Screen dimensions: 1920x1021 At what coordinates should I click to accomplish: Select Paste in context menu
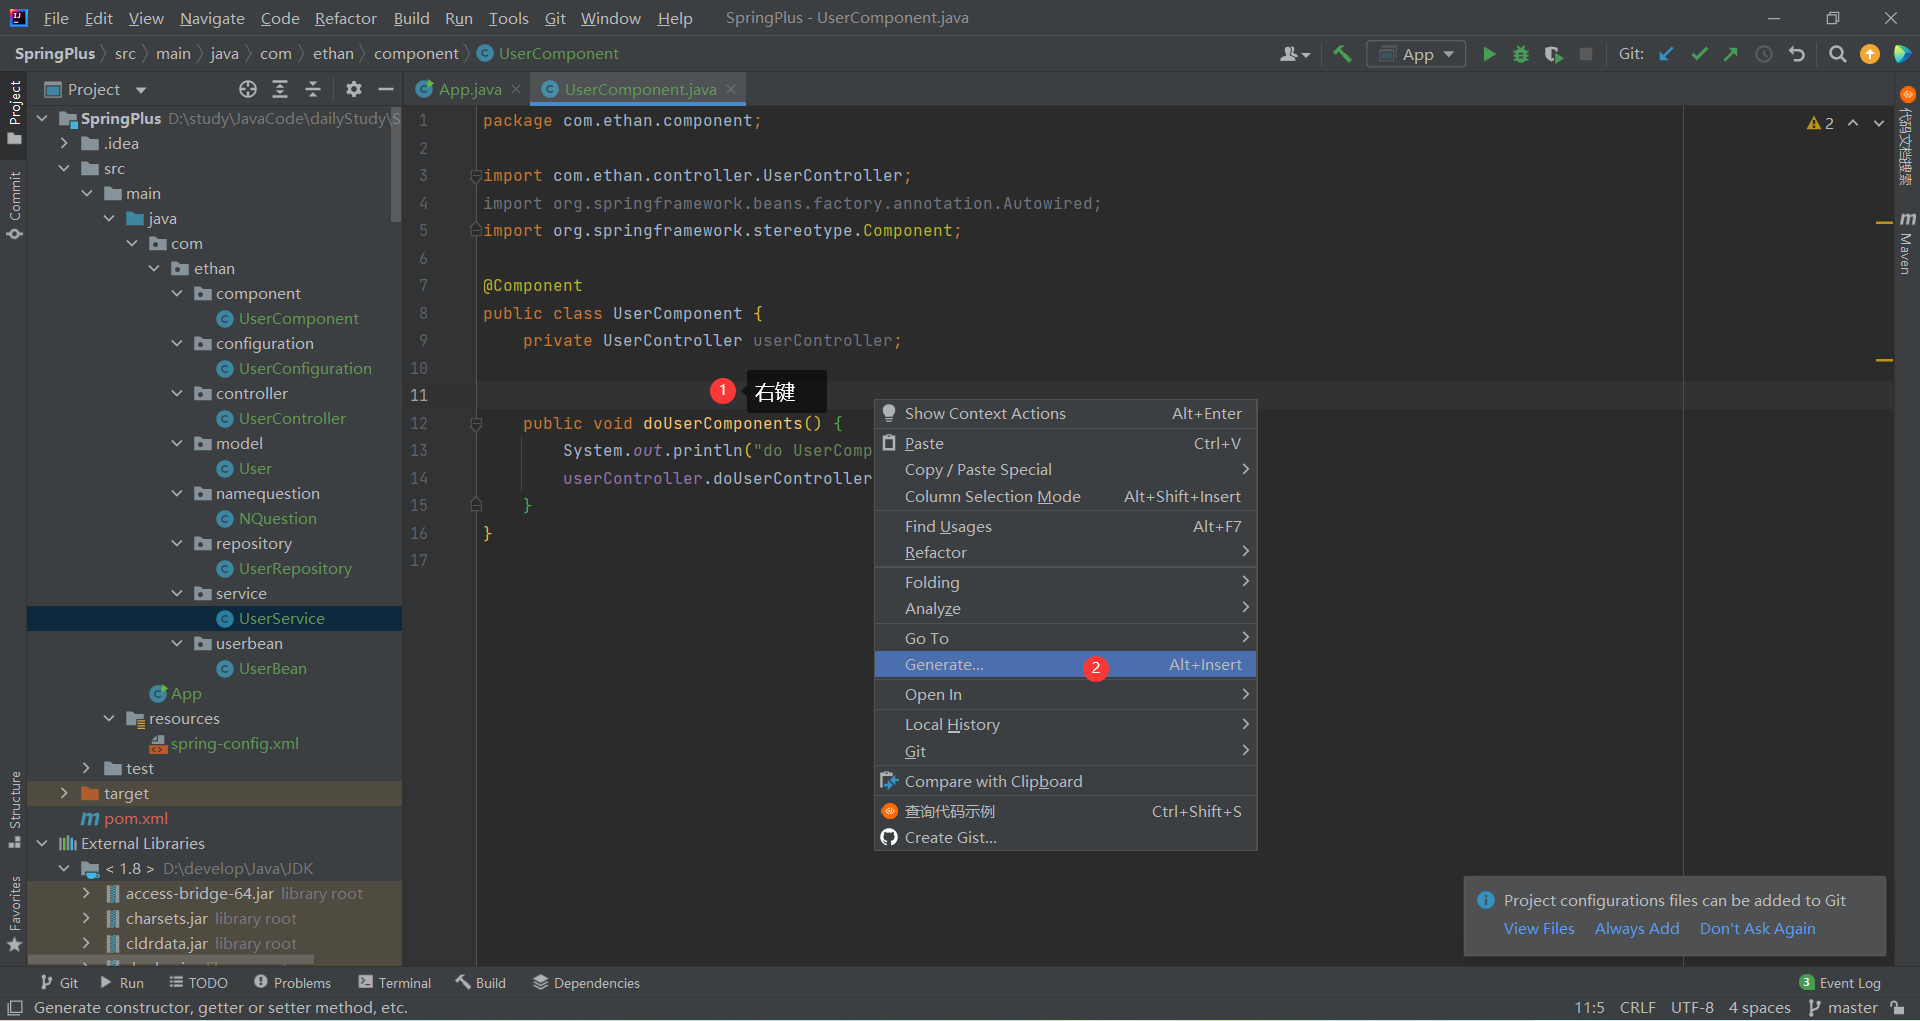(x=1065, y=443)
